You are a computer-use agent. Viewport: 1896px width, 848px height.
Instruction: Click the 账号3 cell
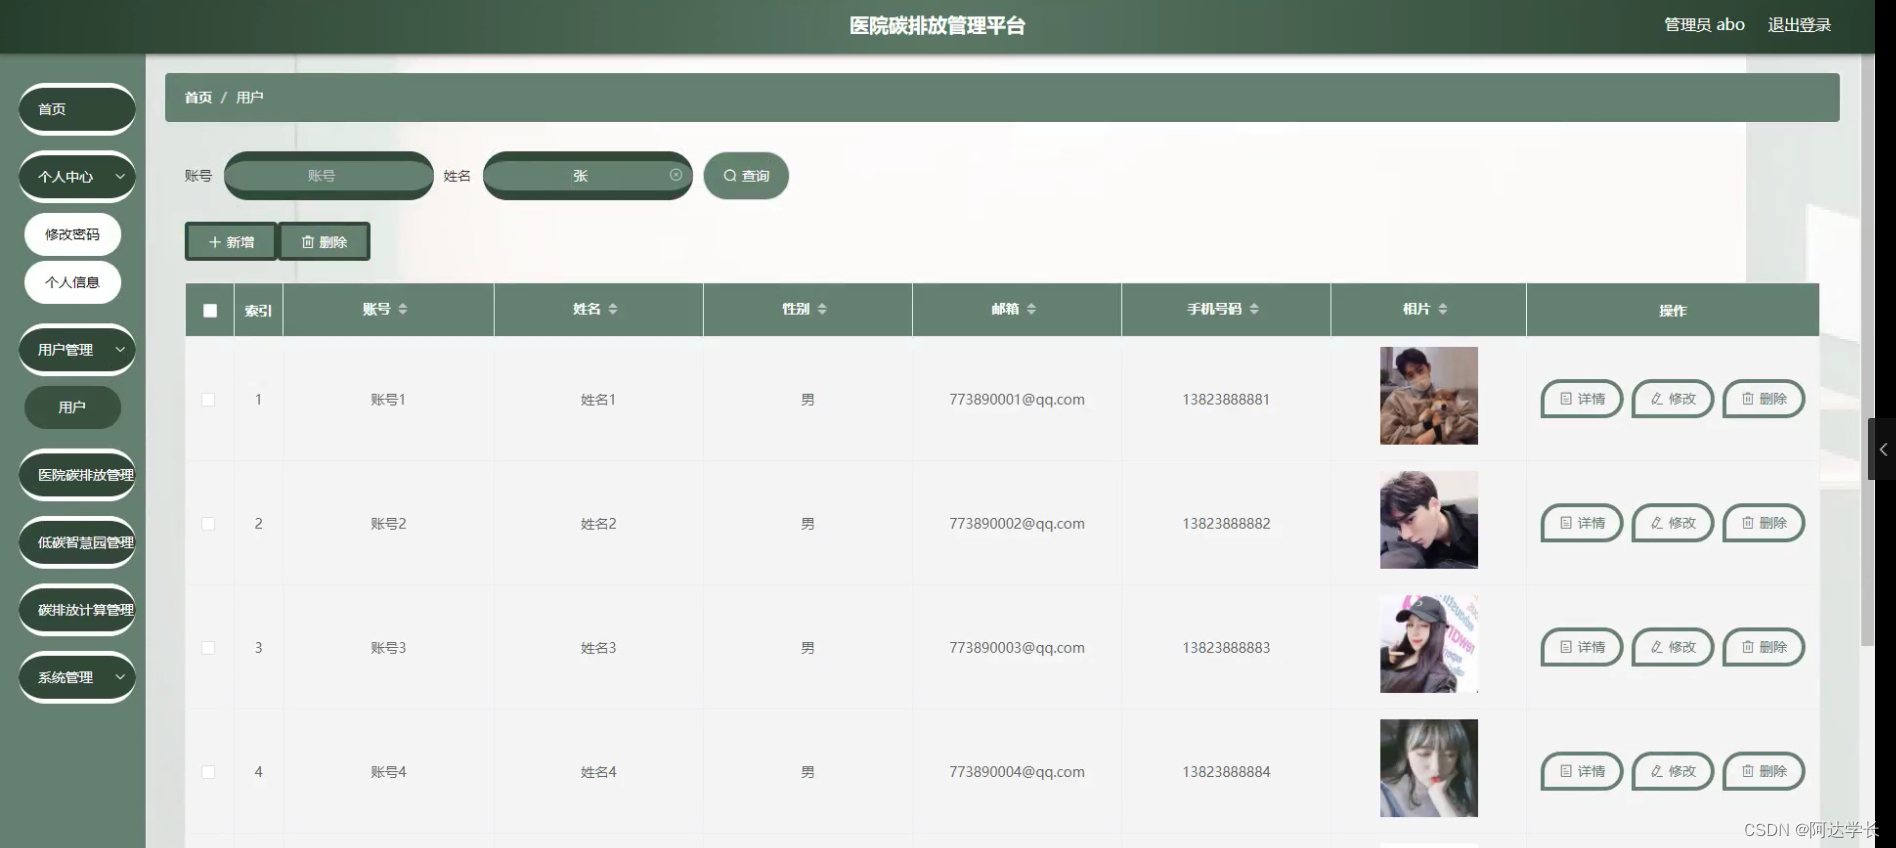tap(388, 647)
